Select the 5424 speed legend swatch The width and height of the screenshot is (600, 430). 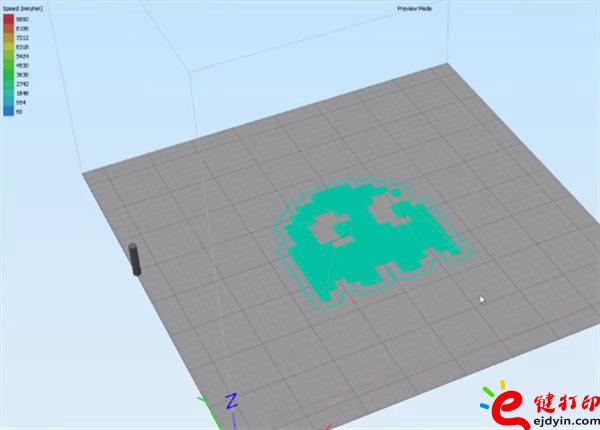[x=6, y=56]
